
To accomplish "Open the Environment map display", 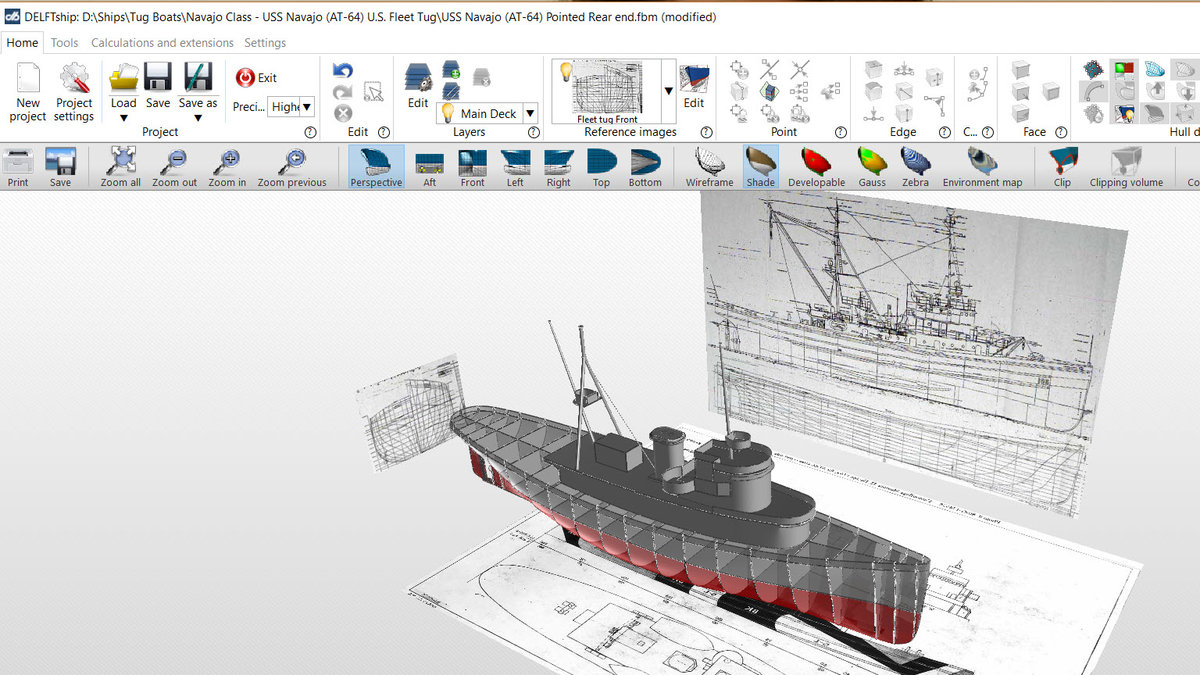I will click(982, 167).
